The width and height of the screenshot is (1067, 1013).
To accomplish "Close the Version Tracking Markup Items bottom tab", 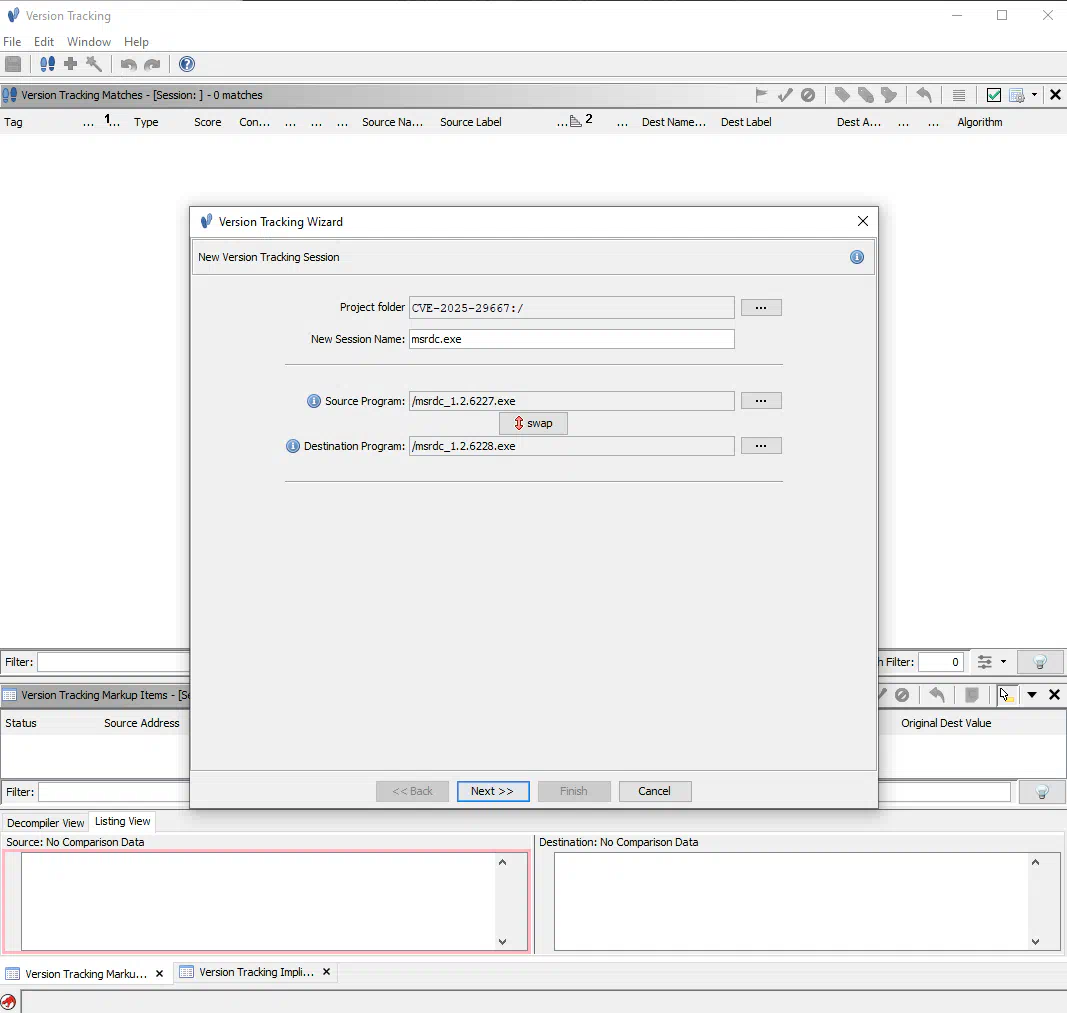I will [159, 974].
